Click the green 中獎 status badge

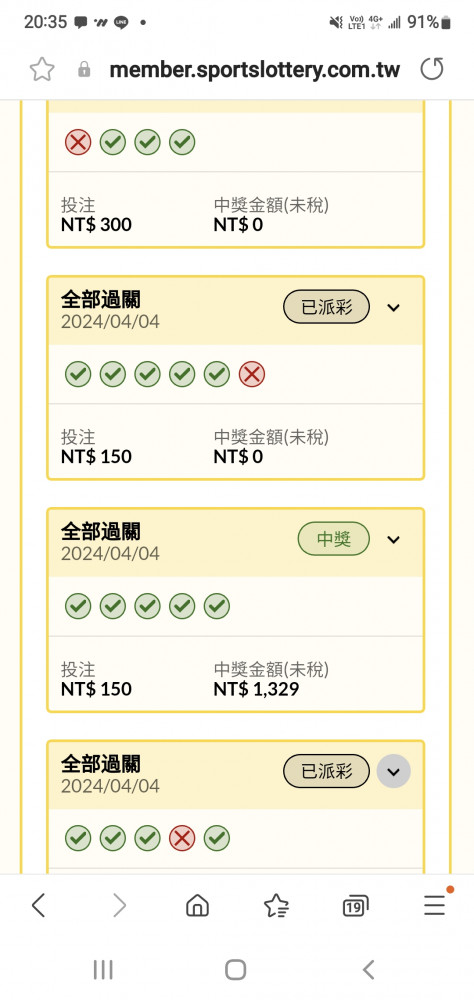coord(334,540)
